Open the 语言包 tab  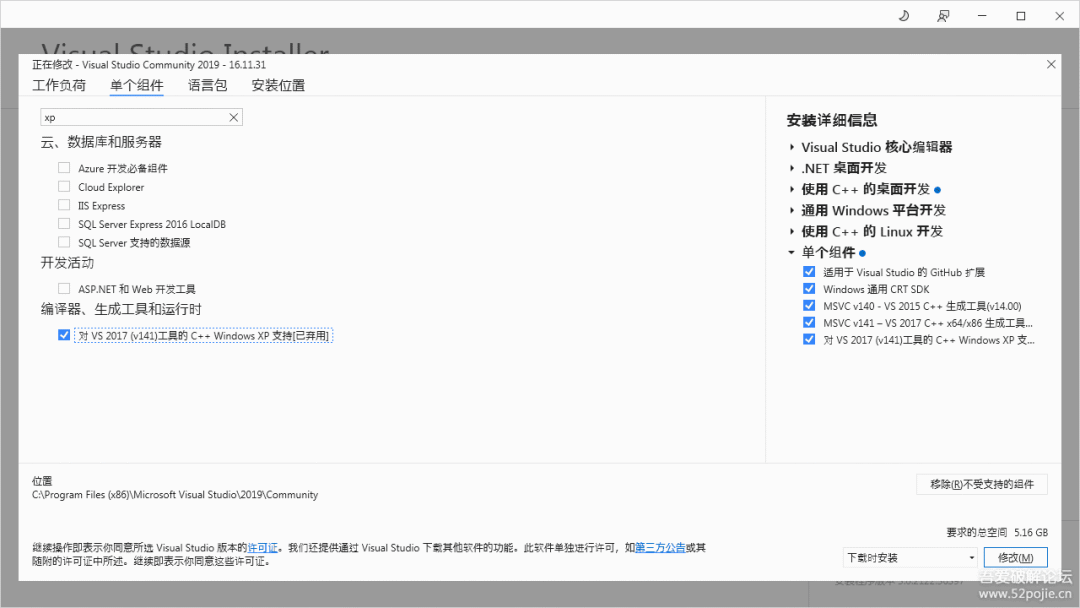coord(207,85)
